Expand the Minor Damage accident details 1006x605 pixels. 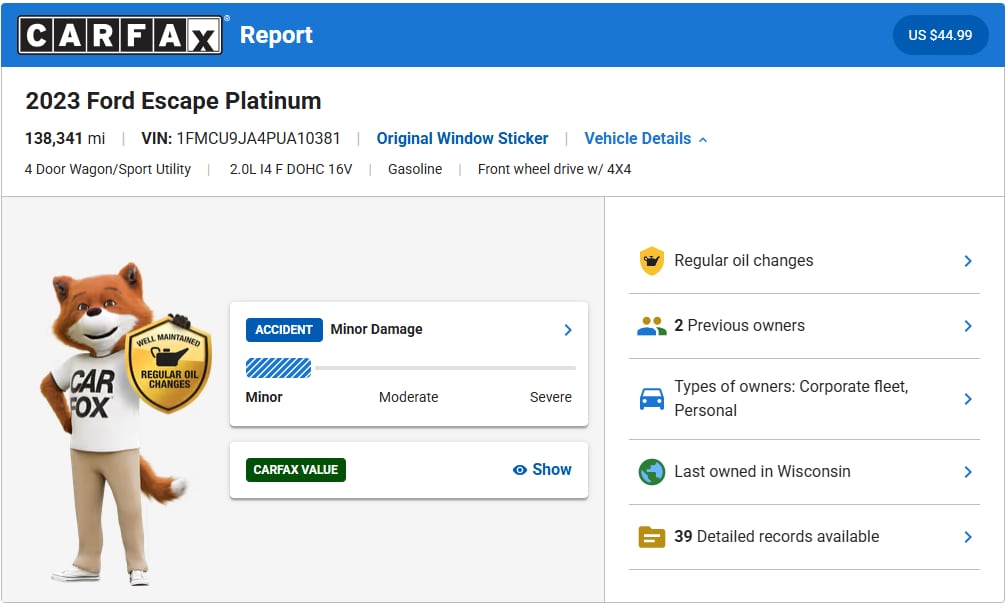point(567,330)
